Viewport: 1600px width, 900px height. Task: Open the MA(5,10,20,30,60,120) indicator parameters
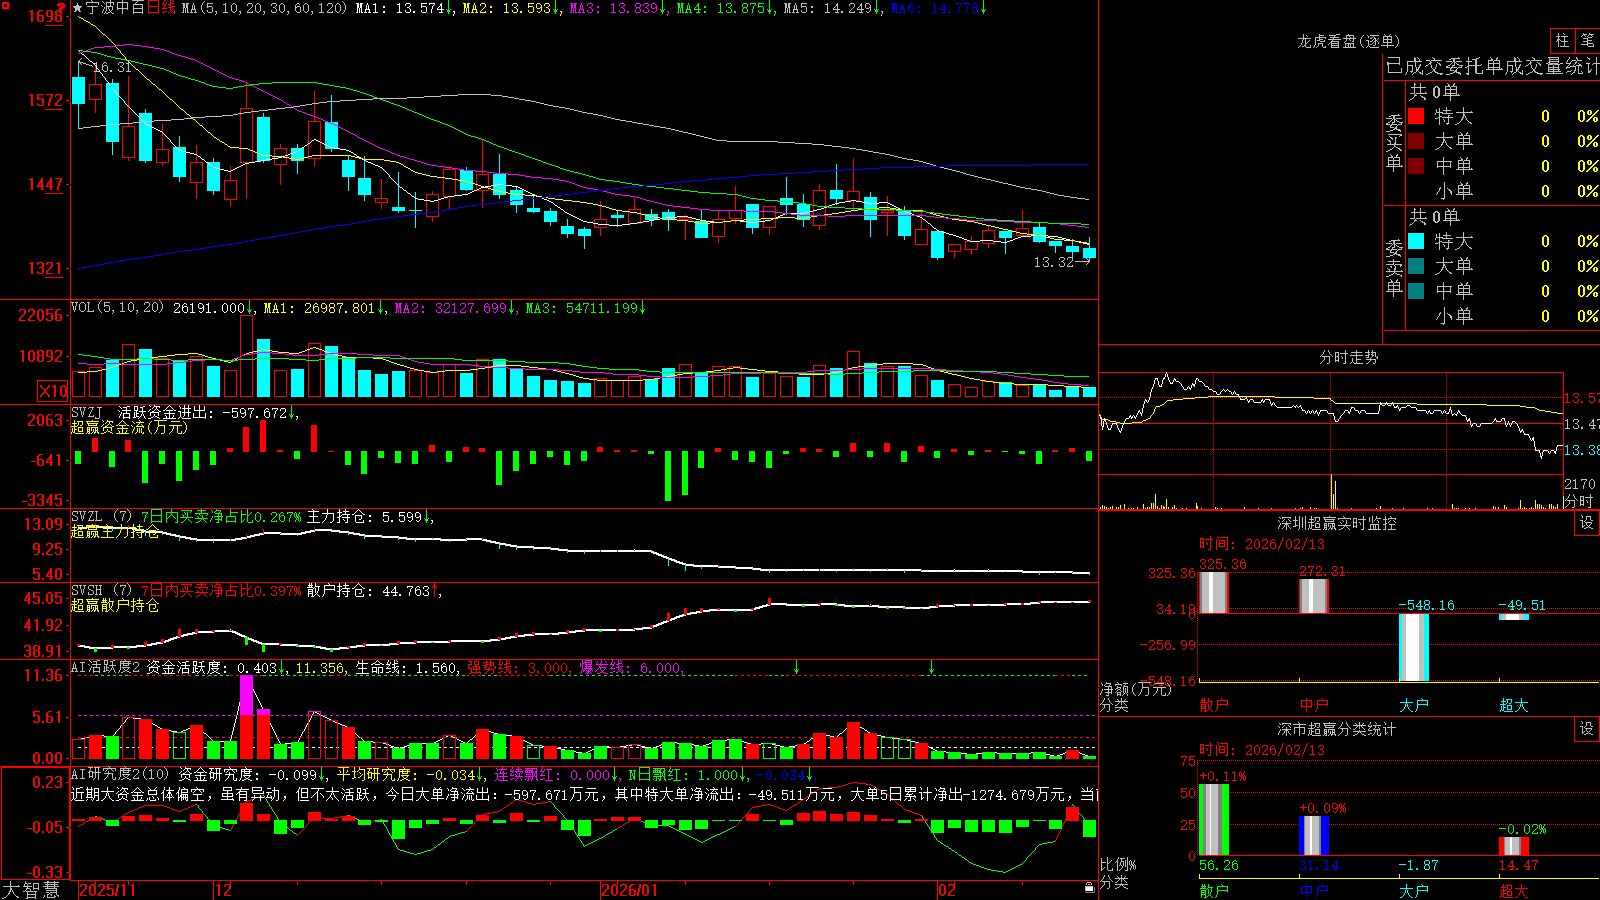pyautogui.click(x=264, y=8)
